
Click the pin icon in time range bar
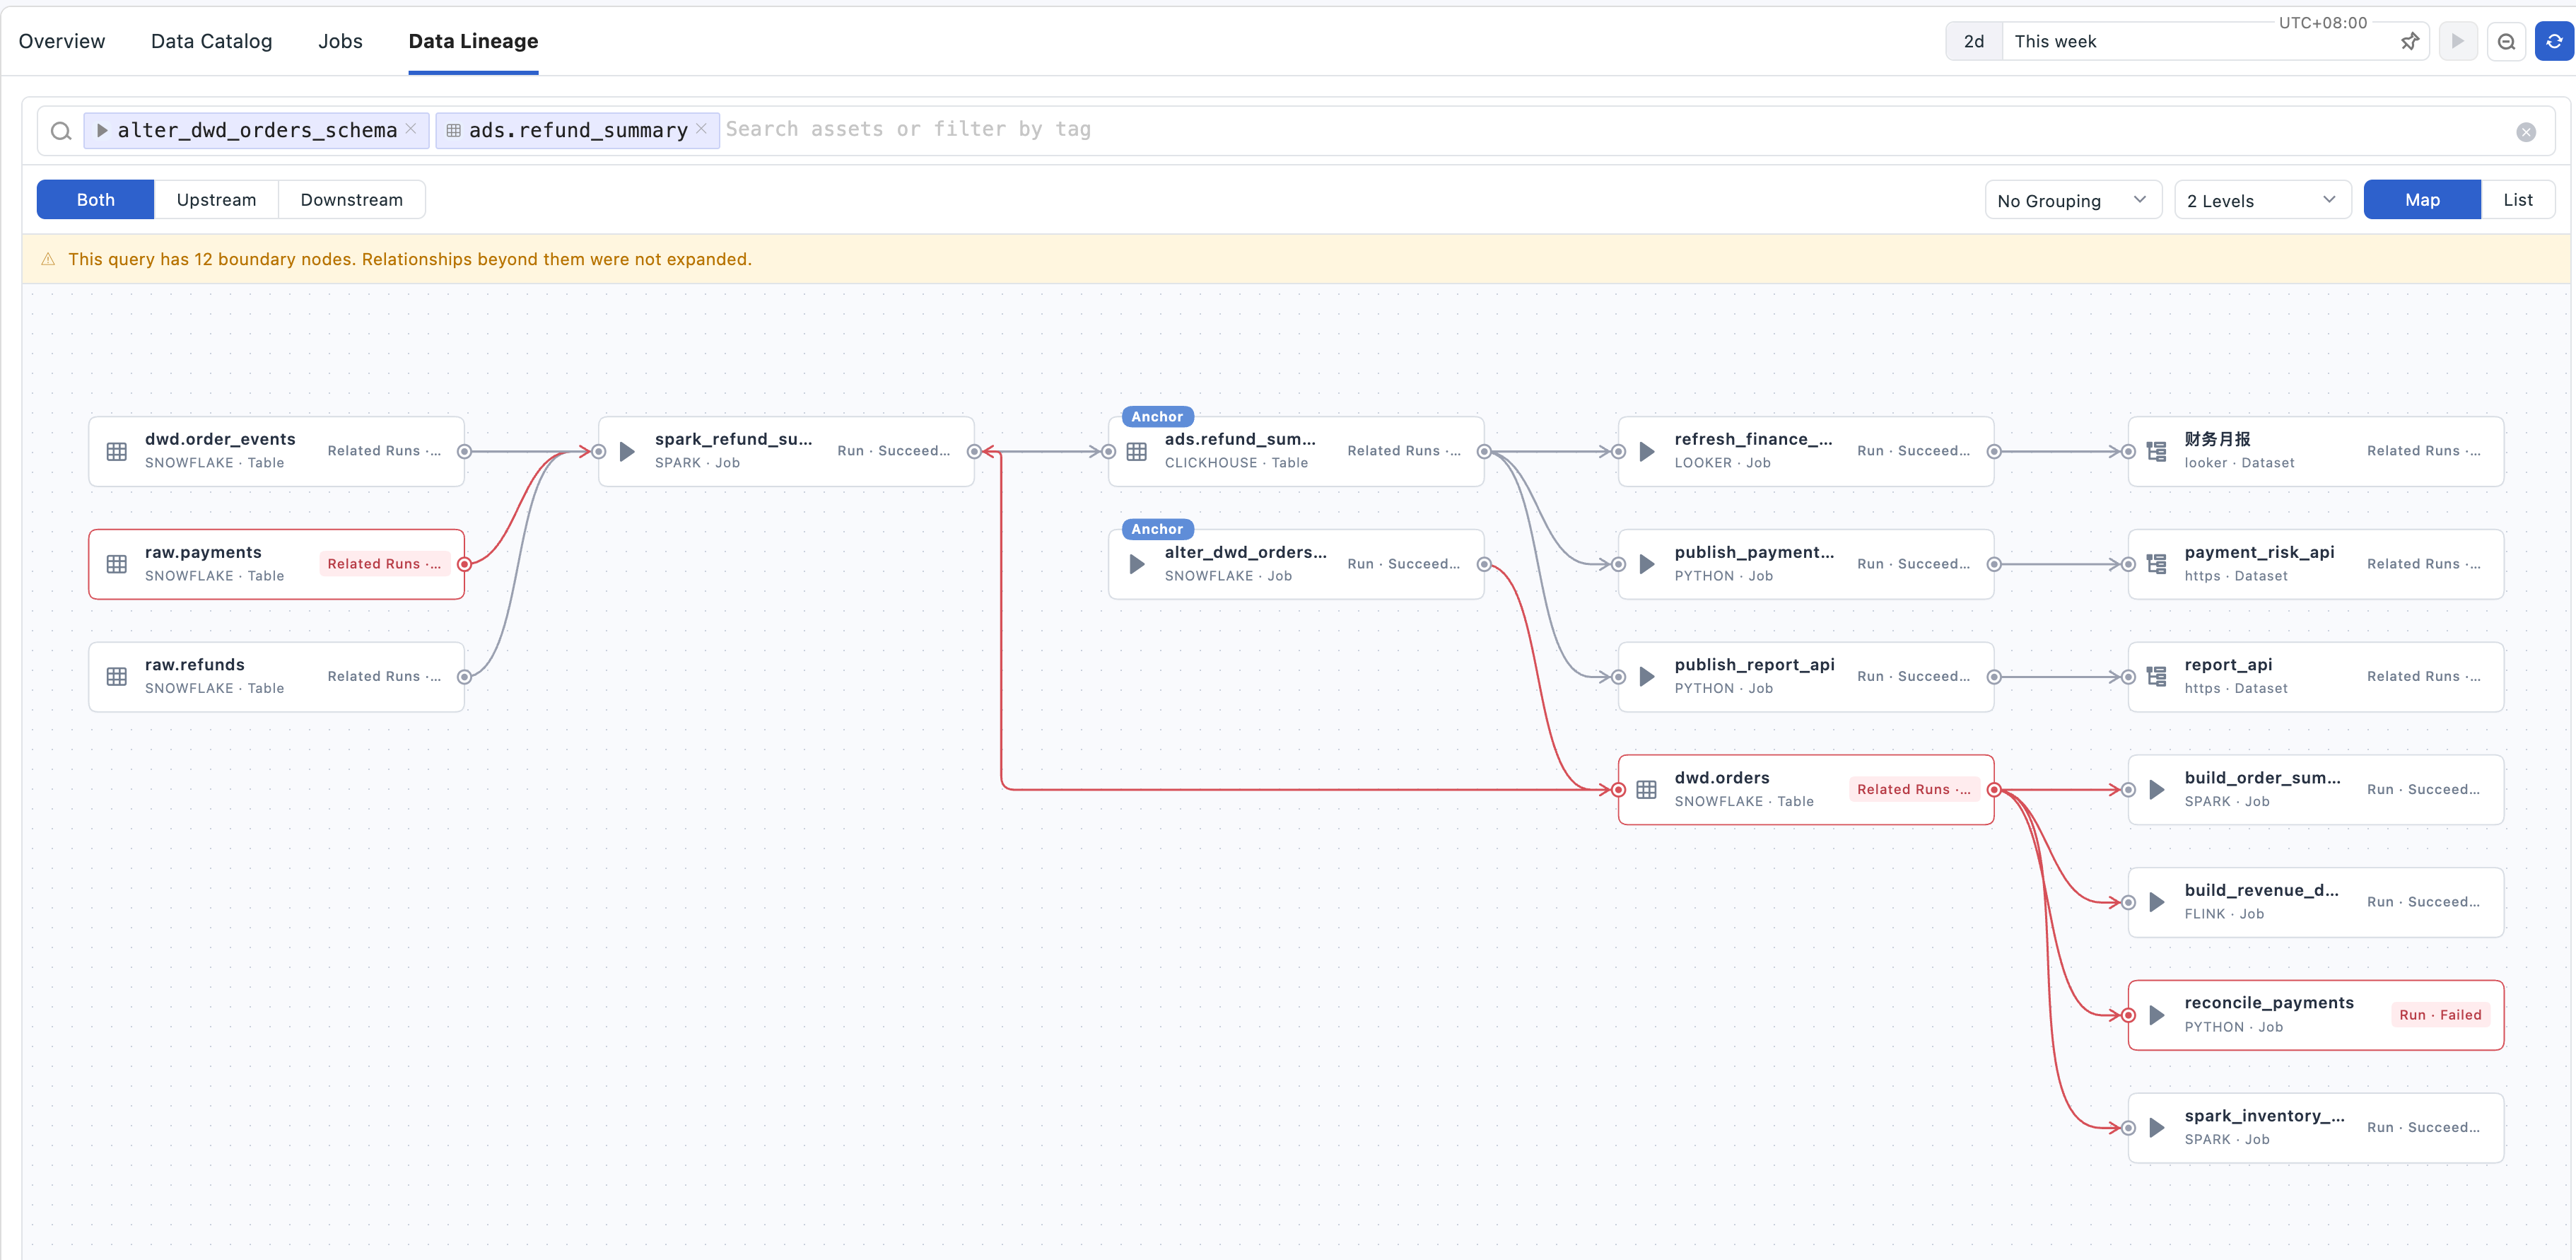(x=2409, y=41)
